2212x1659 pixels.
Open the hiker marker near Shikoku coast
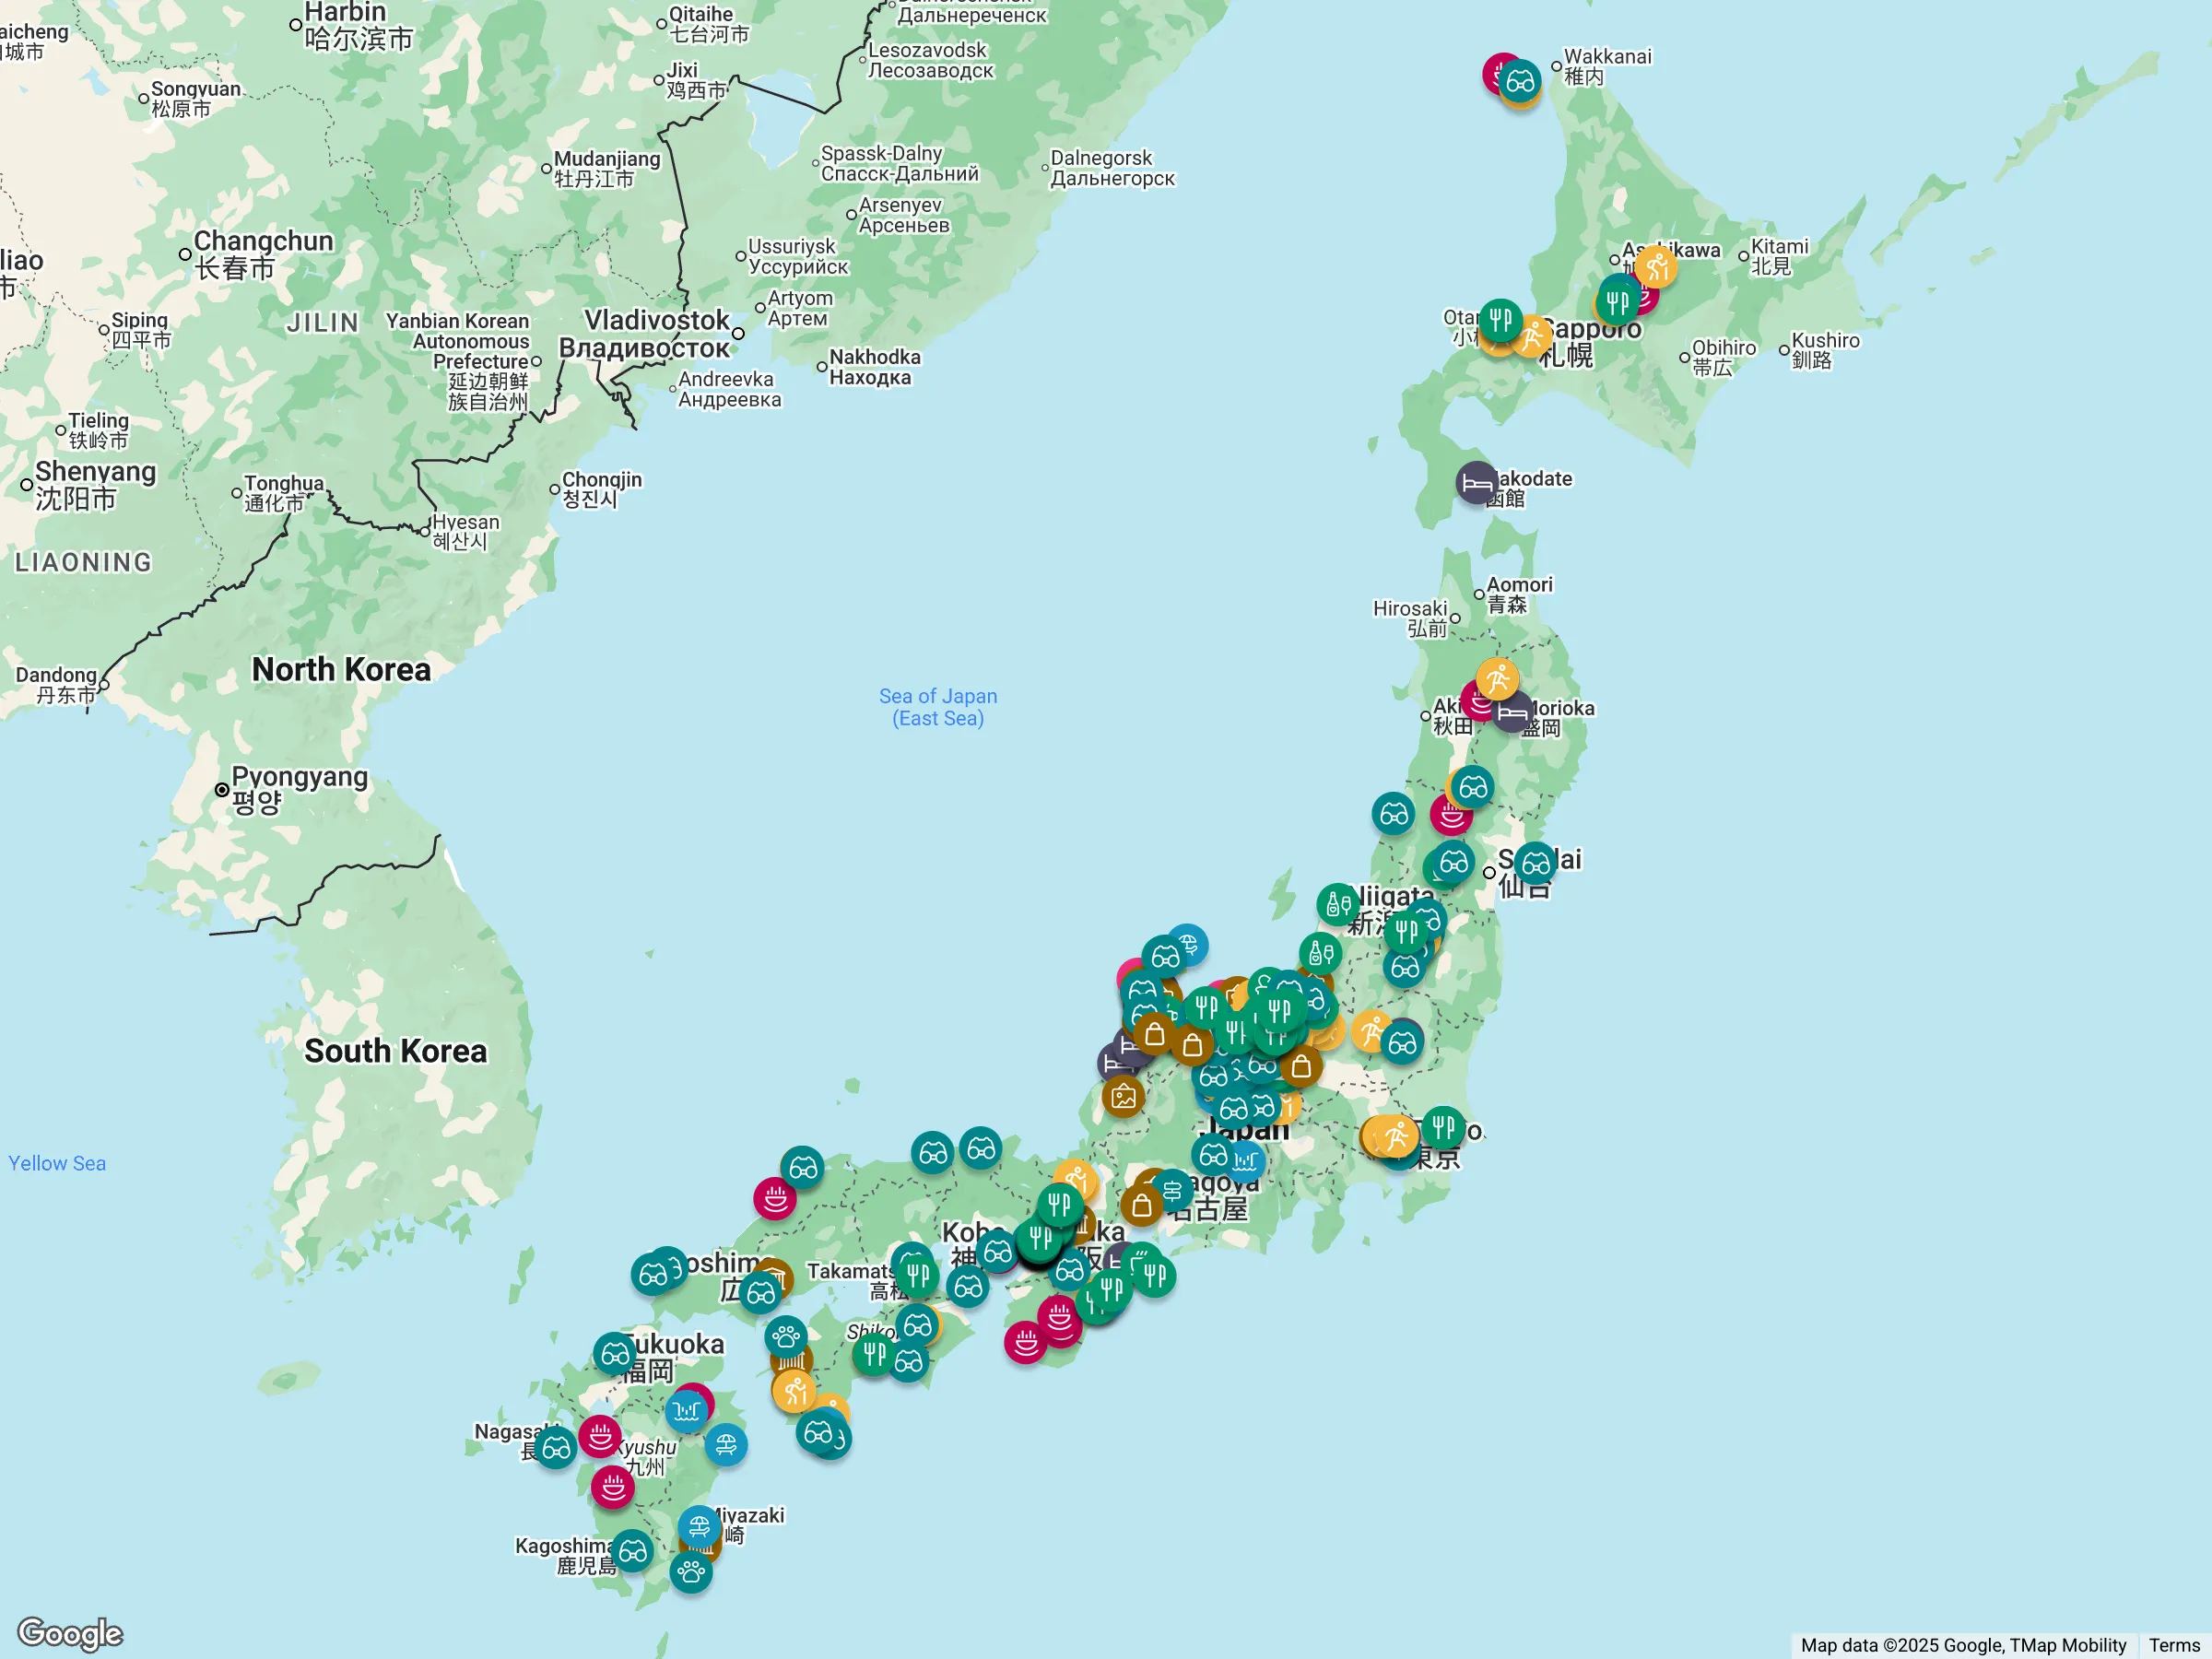coord(793,1392)
